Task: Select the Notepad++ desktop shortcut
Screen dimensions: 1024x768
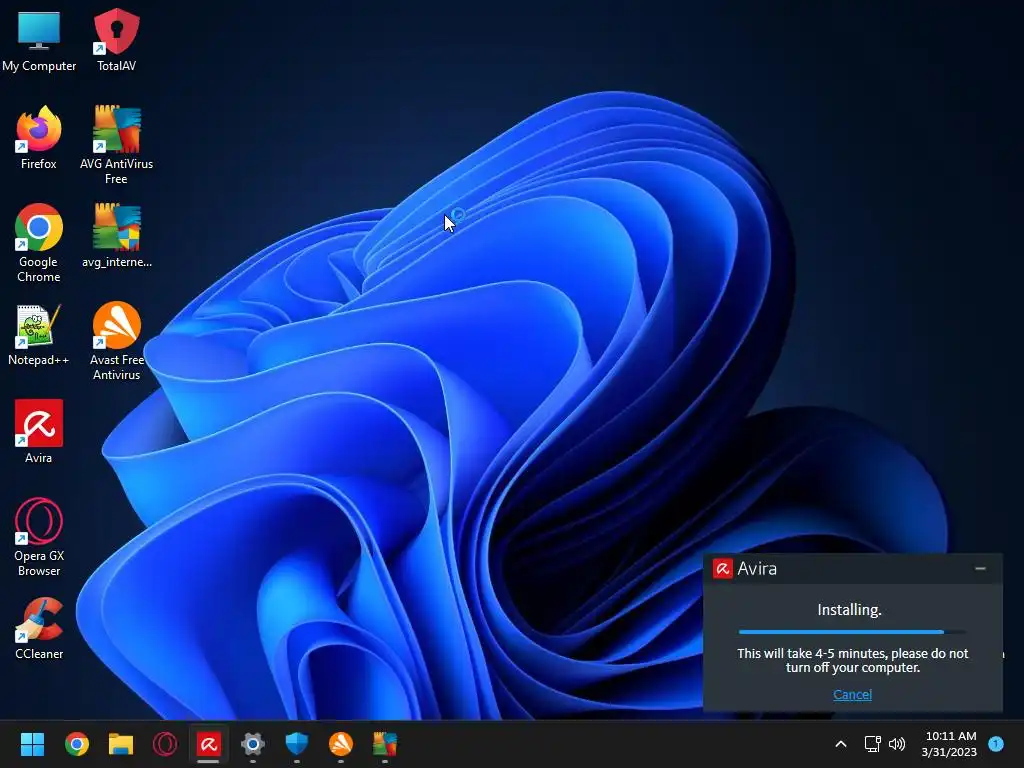Action: pyautogui.click(x=39, y=334)
